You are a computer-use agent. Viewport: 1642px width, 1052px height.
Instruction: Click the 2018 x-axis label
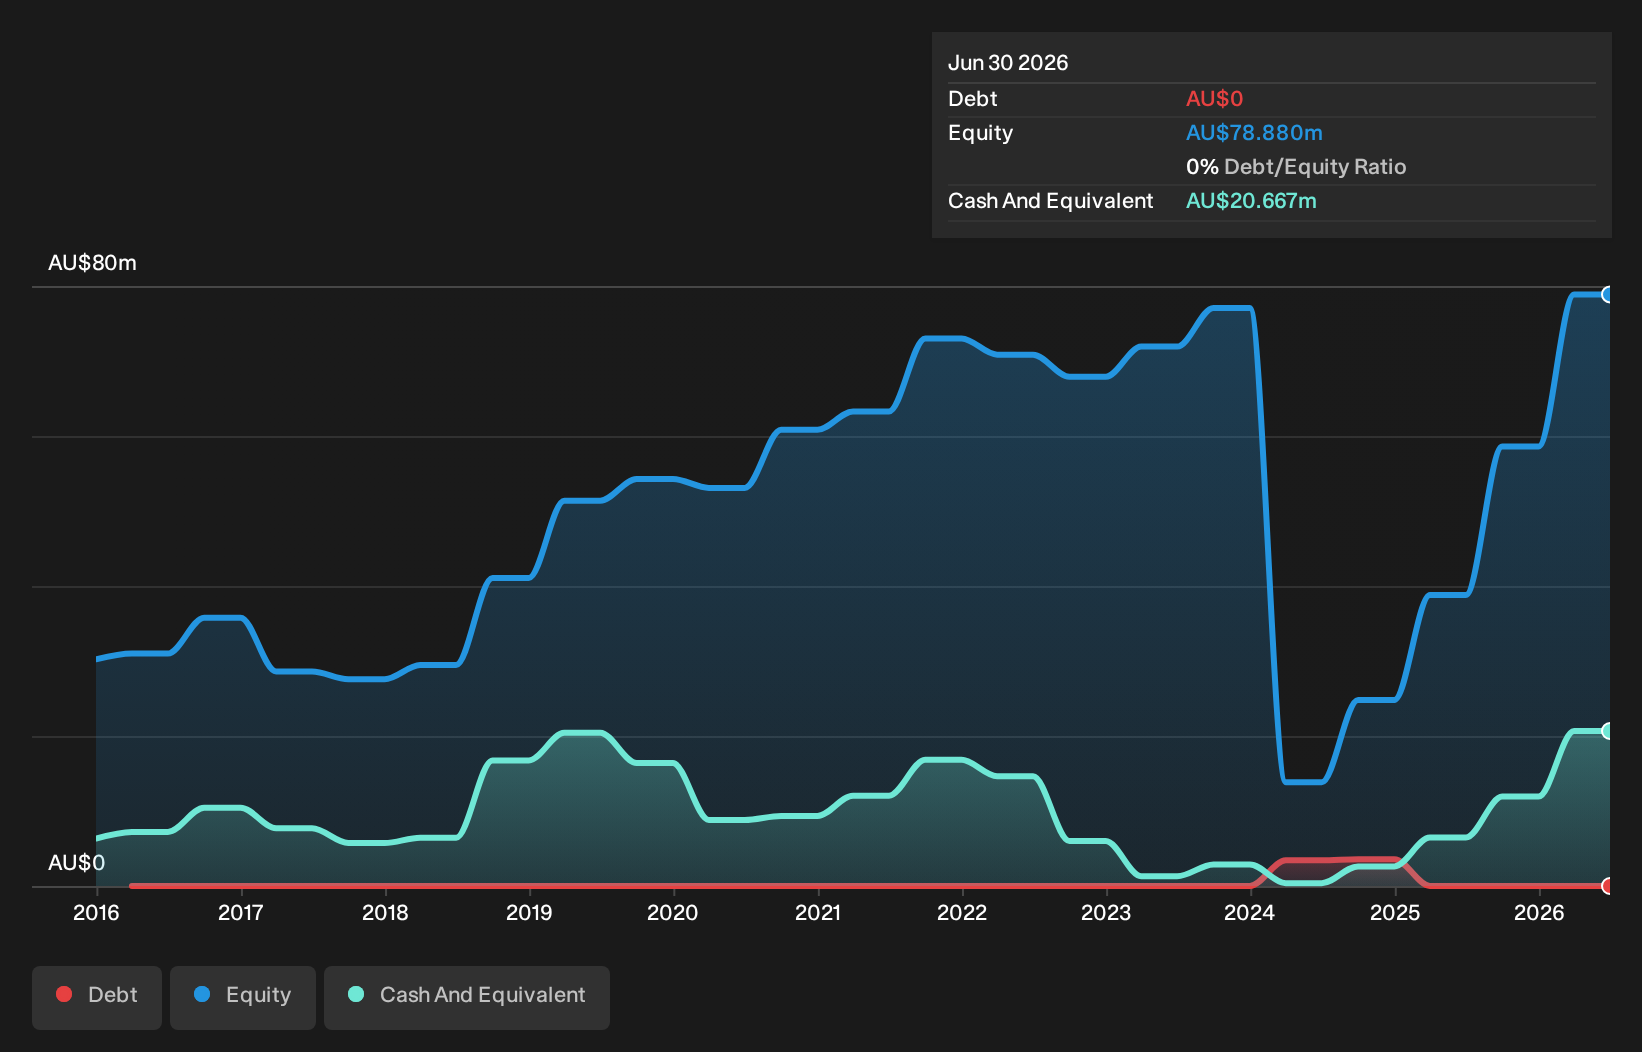point(385,913)
